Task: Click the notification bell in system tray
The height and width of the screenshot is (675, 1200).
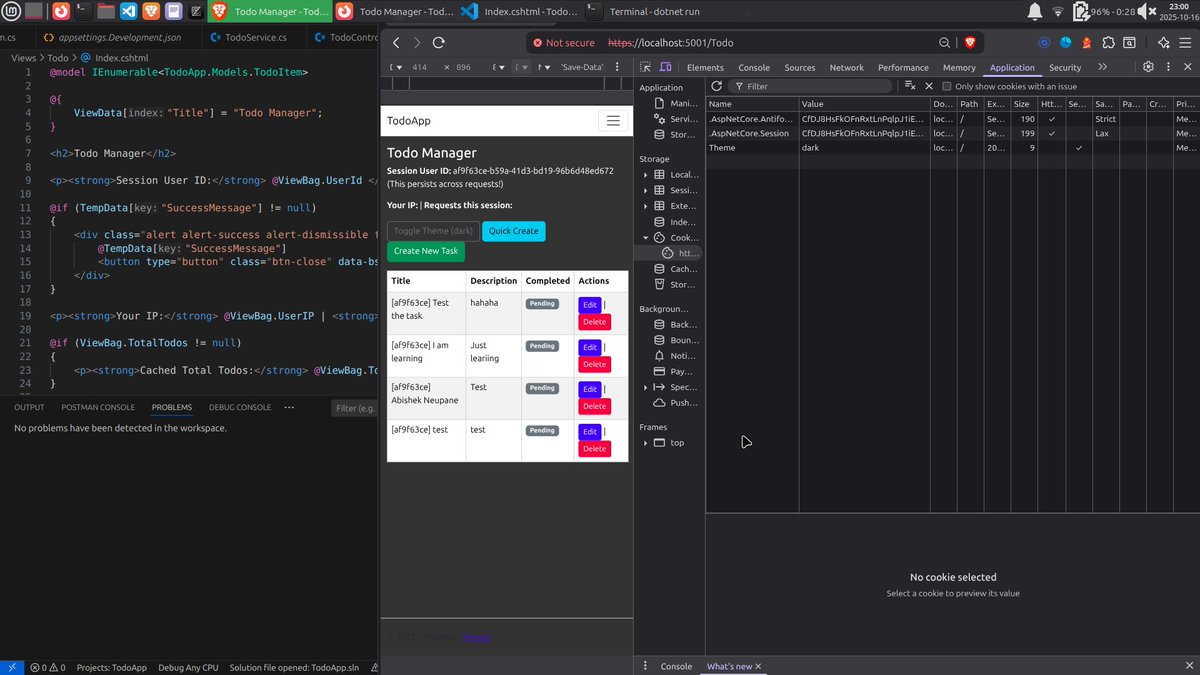Action: pos(1035,12)
